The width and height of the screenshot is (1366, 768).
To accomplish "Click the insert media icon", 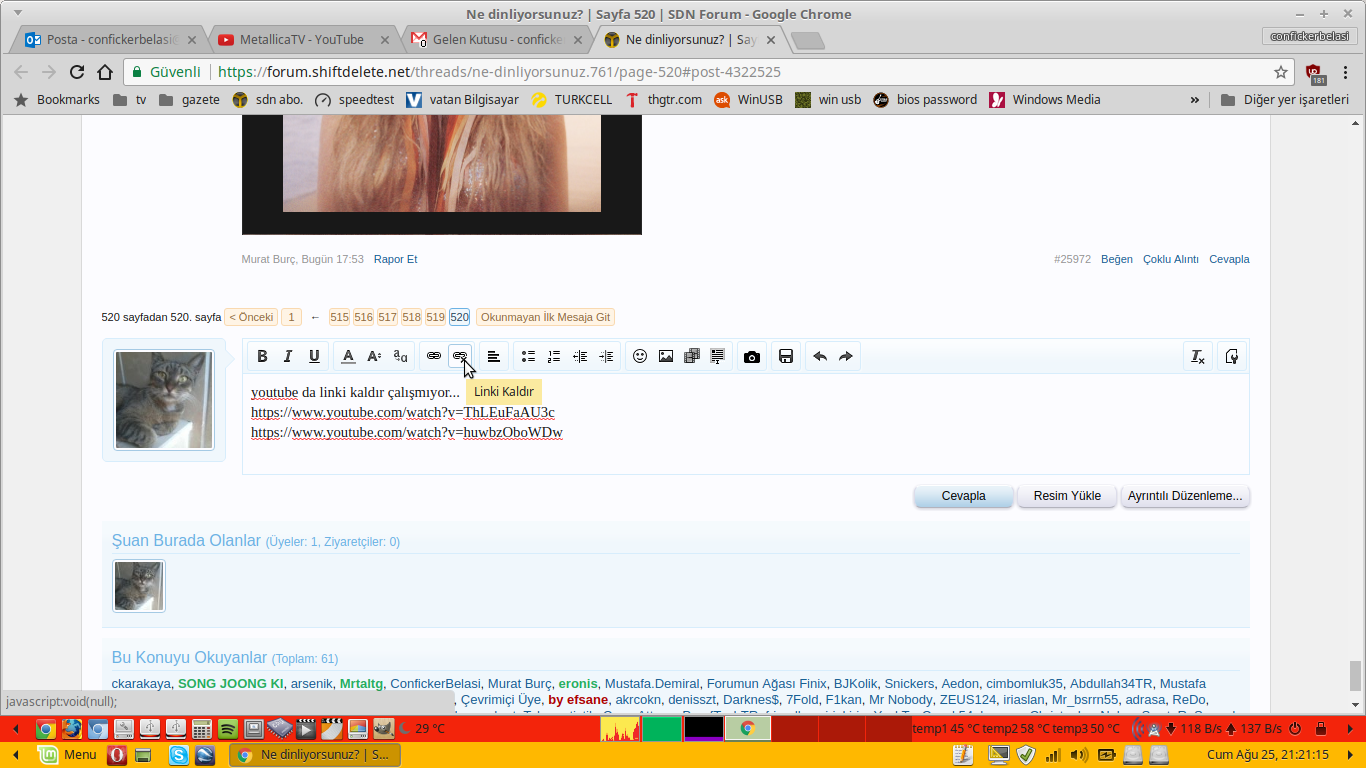I will click(x=692, y=356).
